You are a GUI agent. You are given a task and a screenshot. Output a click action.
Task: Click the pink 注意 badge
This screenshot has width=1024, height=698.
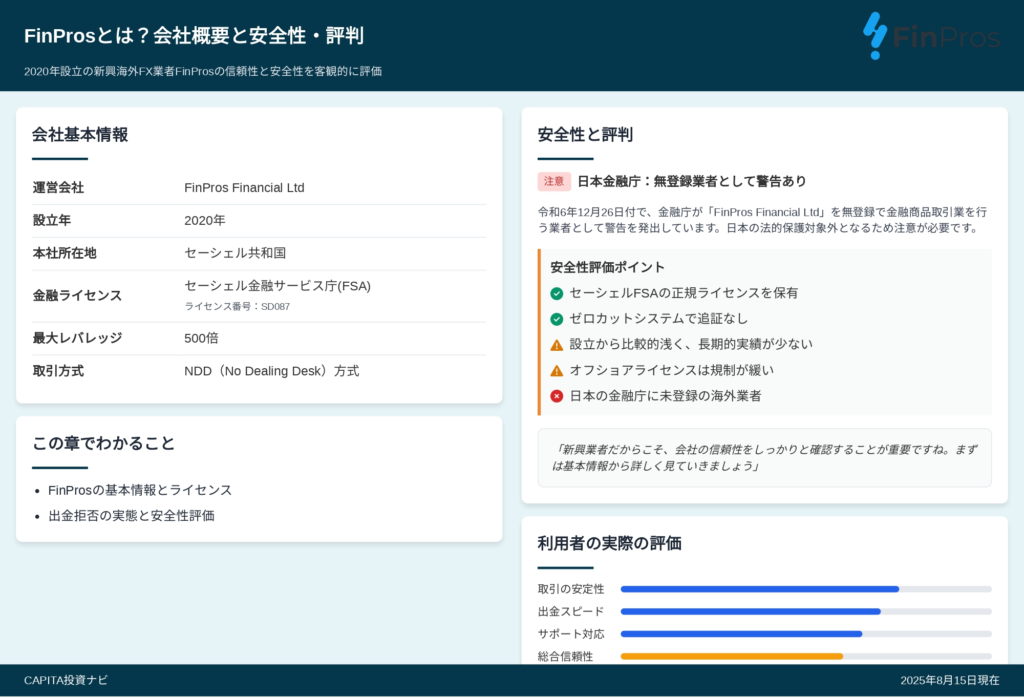(x=554, y=182)
